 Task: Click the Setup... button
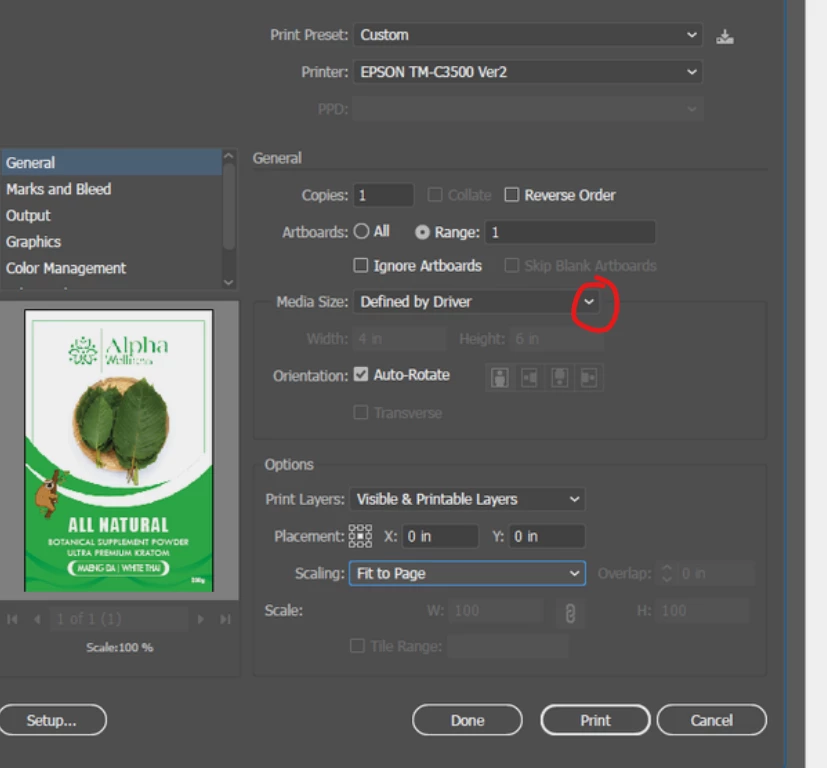tap(52, 720)
